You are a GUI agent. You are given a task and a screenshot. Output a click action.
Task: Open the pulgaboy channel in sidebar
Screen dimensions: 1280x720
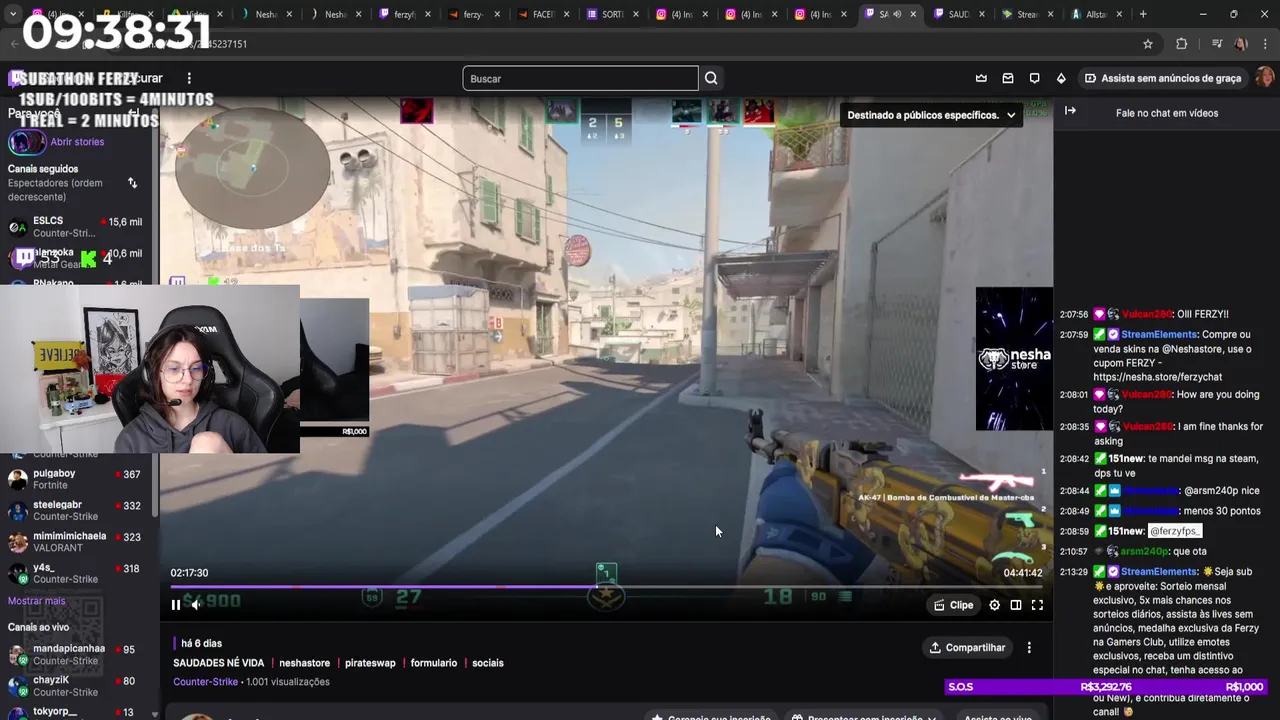click(x=78, y=479)
